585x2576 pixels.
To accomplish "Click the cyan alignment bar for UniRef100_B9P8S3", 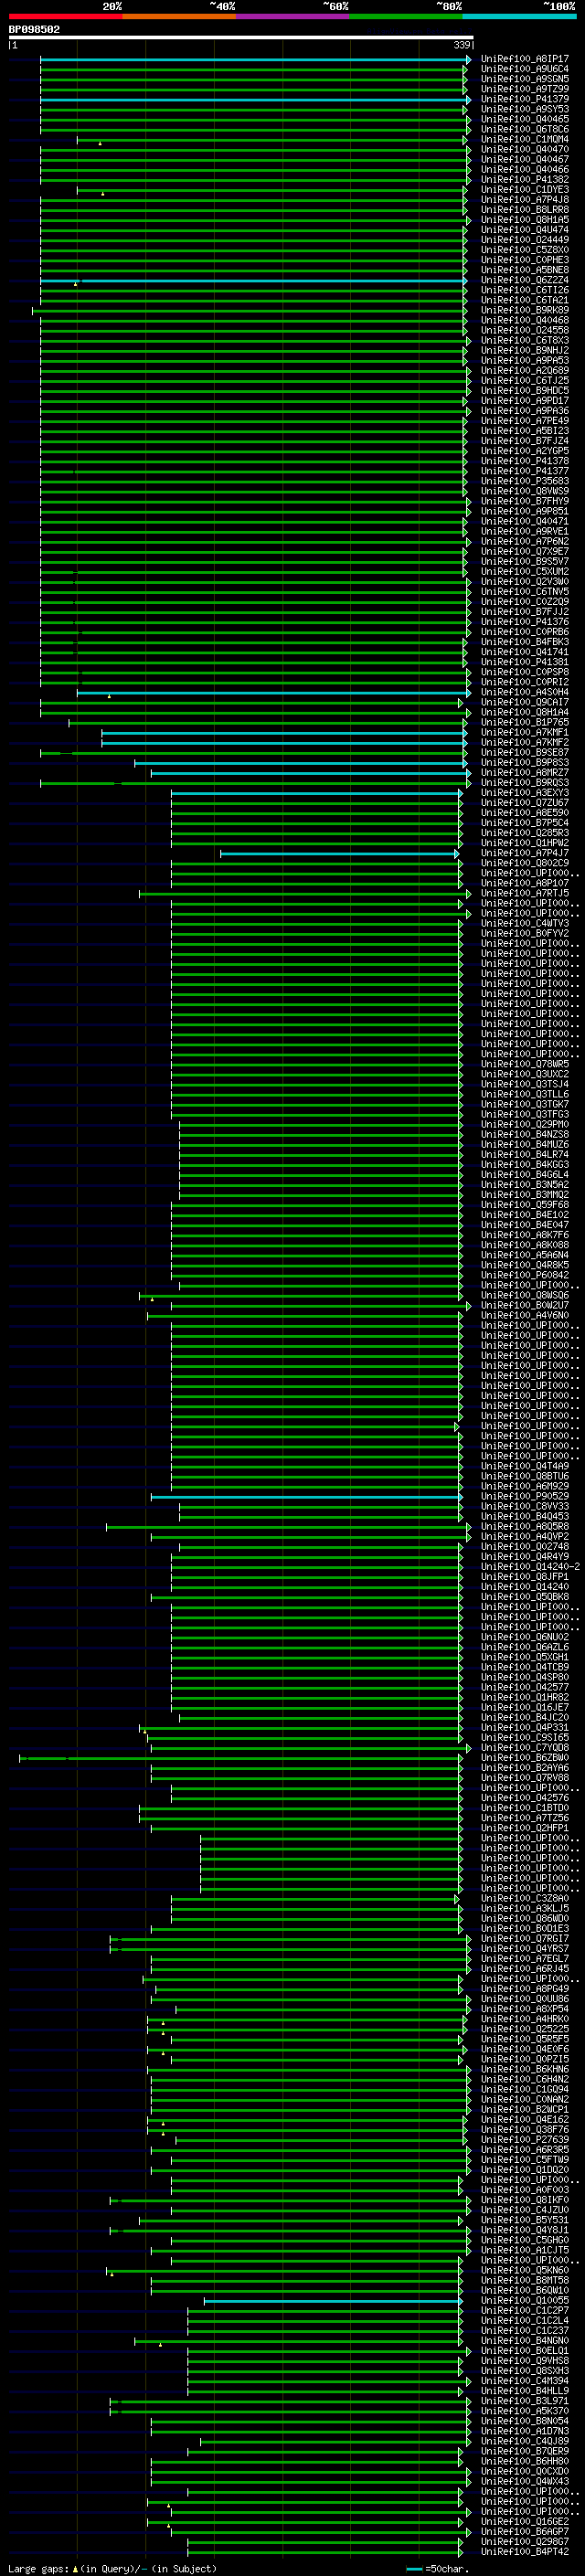I will (302, 762).
